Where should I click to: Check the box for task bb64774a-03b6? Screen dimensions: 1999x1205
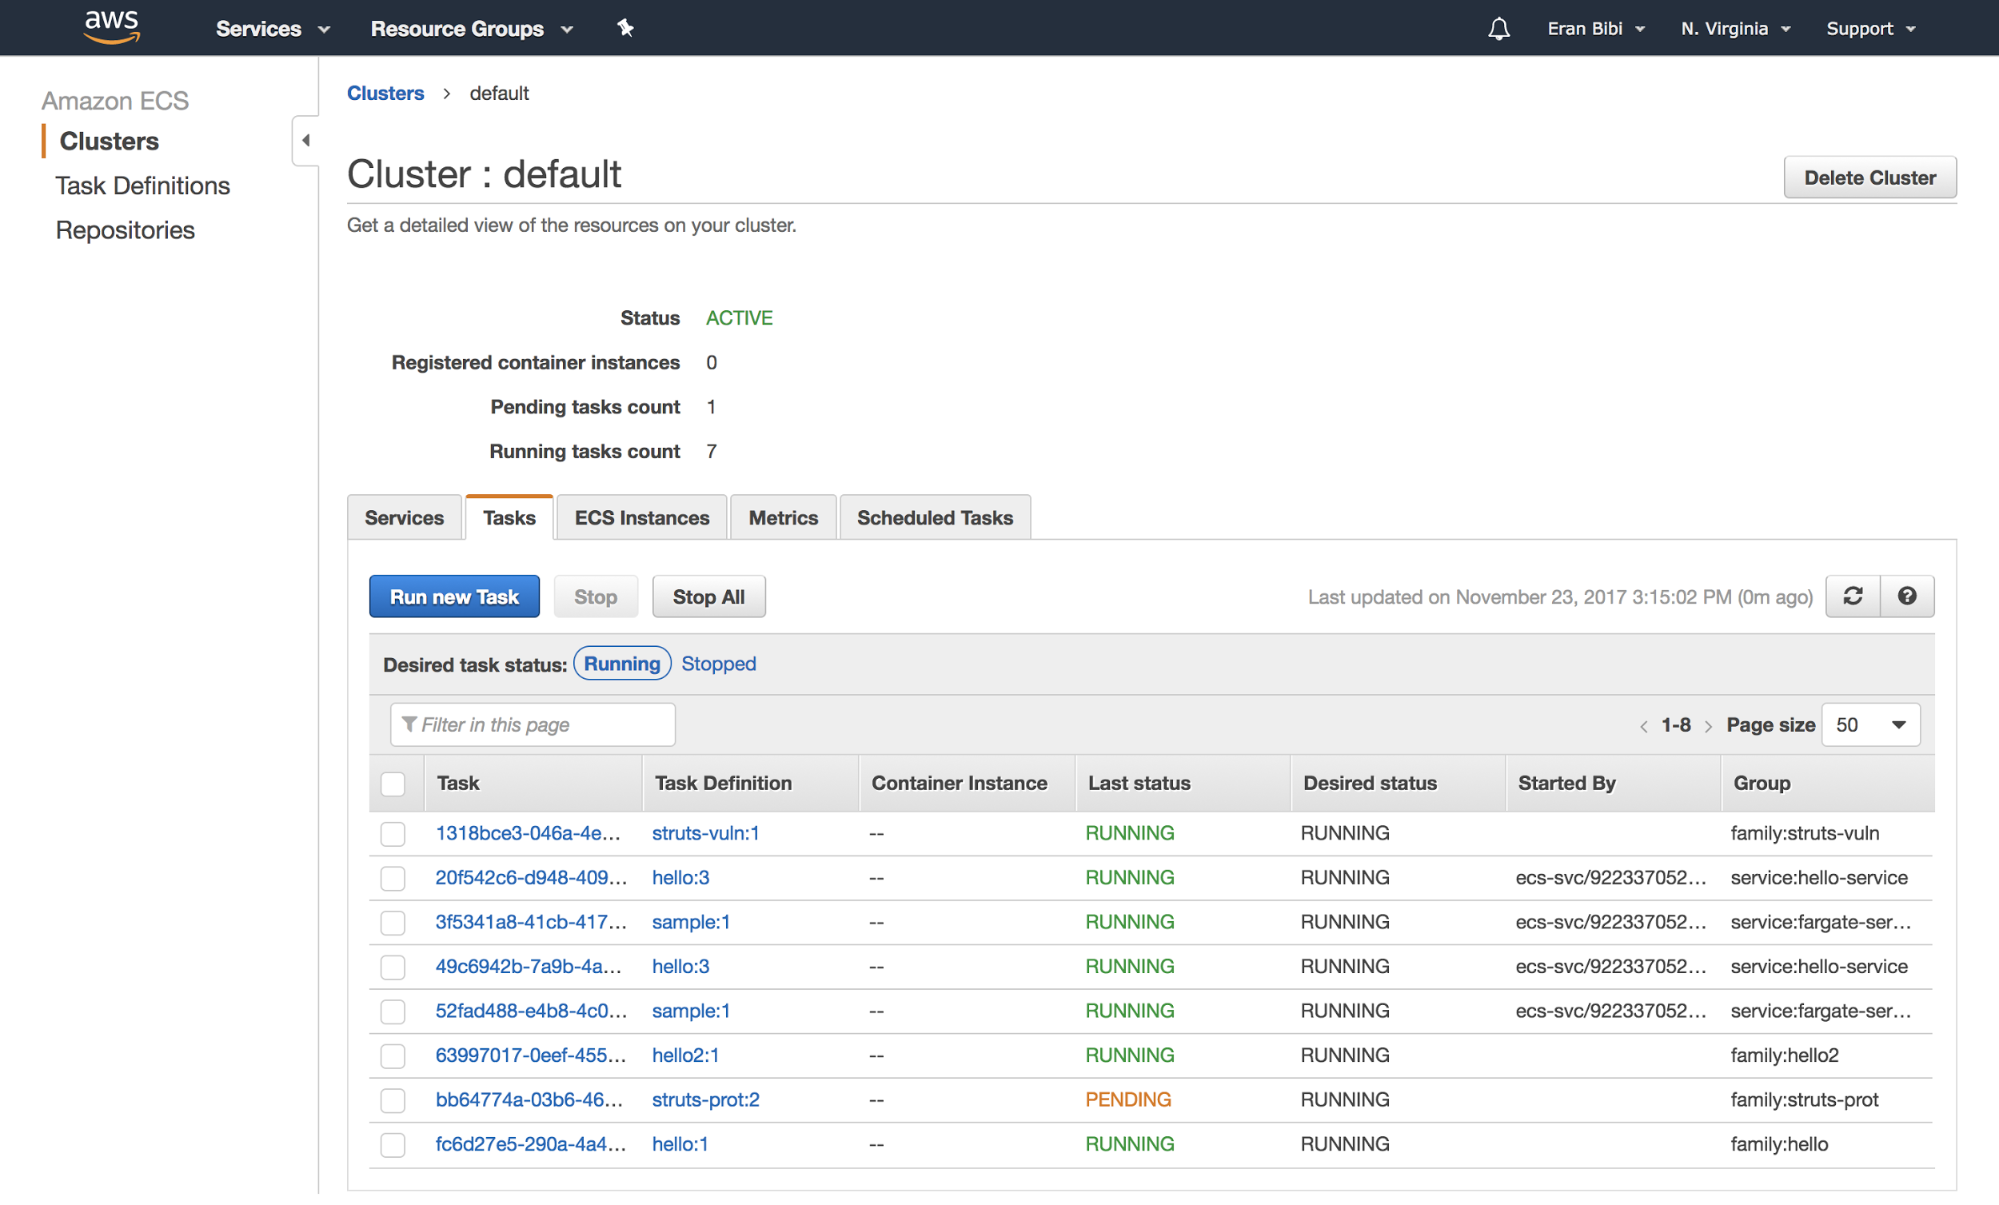coord(393,1100)
